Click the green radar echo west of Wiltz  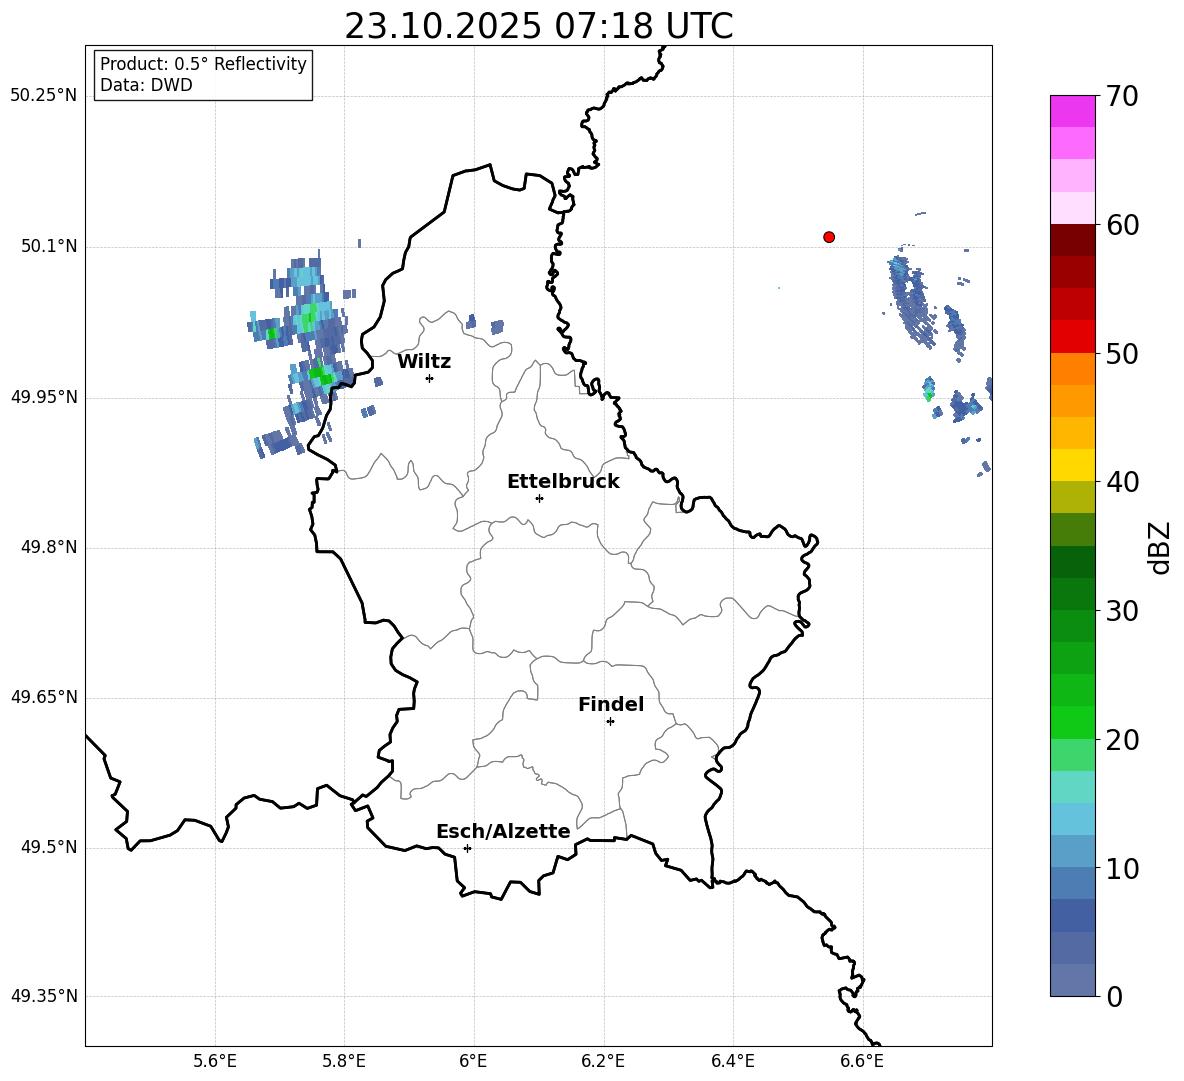322,374
